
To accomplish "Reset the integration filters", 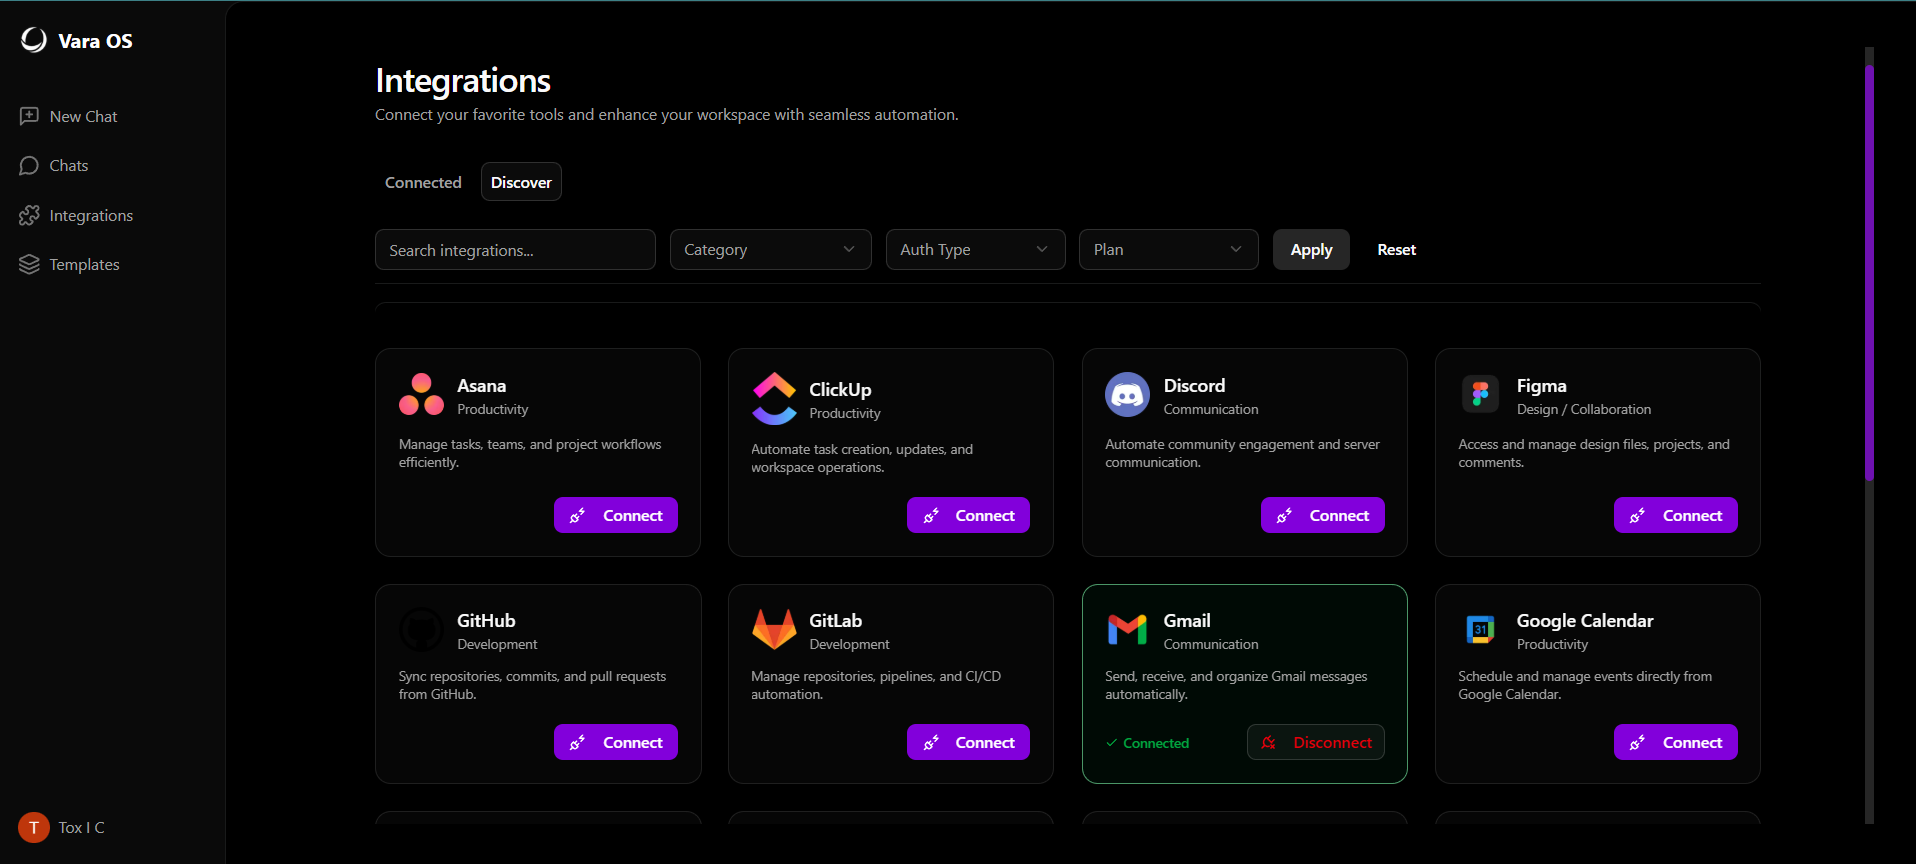I will 1396,250.
